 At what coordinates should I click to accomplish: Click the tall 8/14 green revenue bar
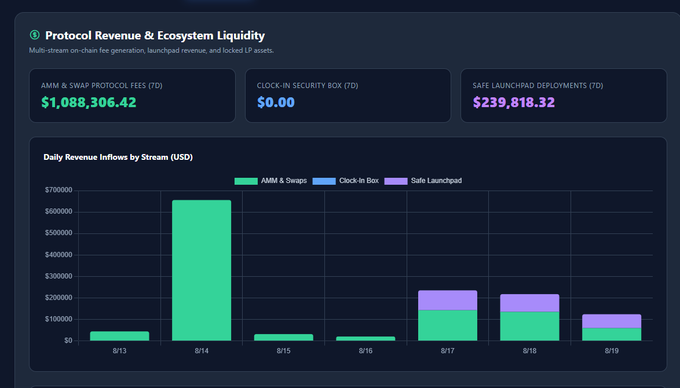(202, 271)
